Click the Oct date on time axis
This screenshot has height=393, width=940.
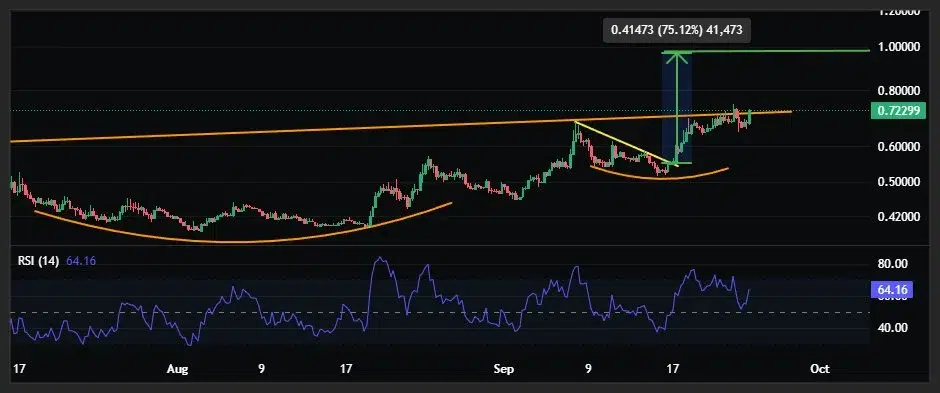pyautogui.click(x=820, y=370)
